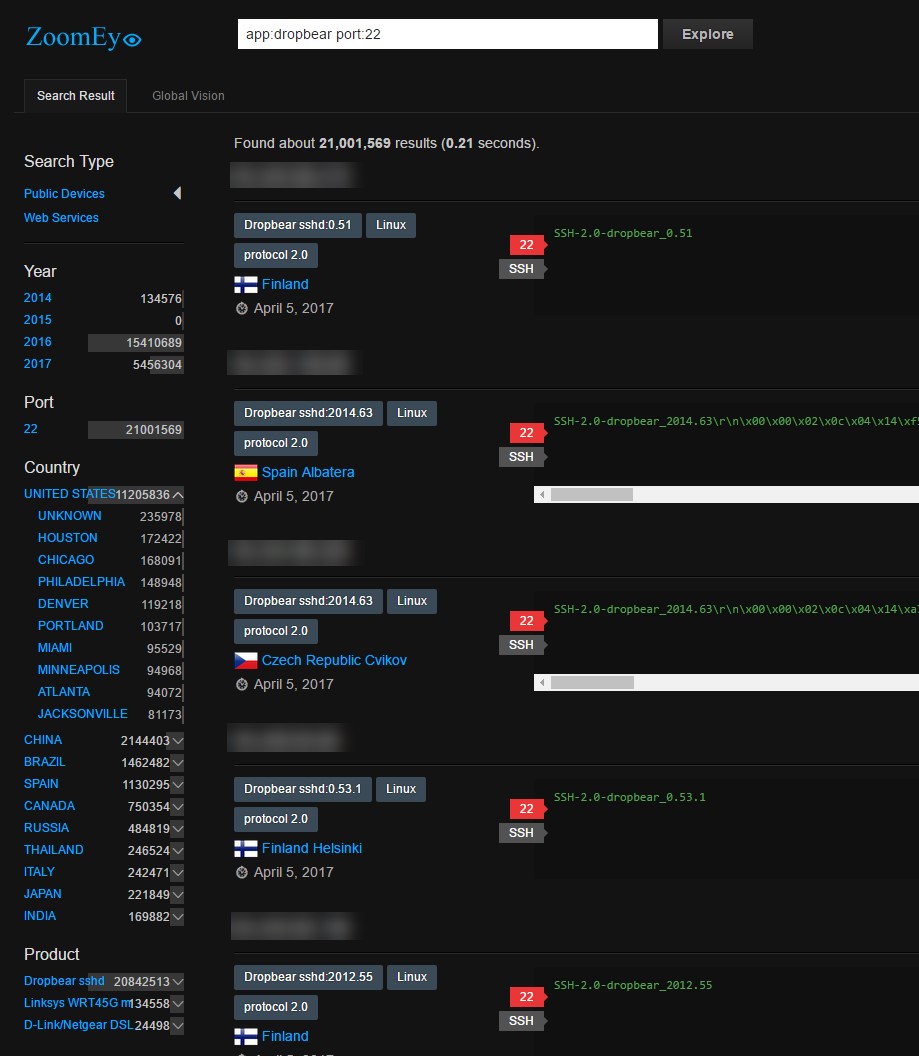Screen dimensions: 919x1056
Task: Filter by CHICAGO city
Action: coord(66,560)
